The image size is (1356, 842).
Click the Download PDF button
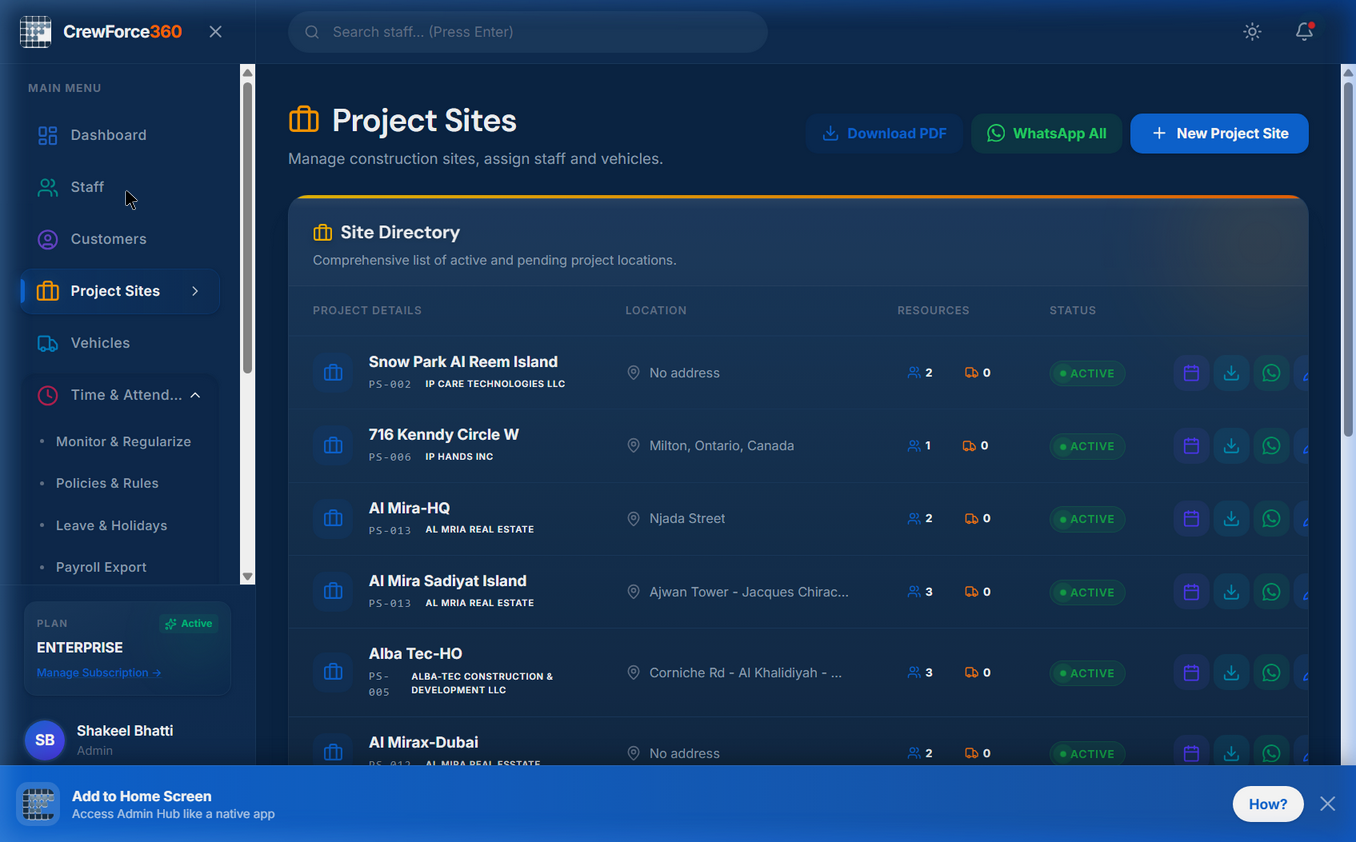[884, 133]
